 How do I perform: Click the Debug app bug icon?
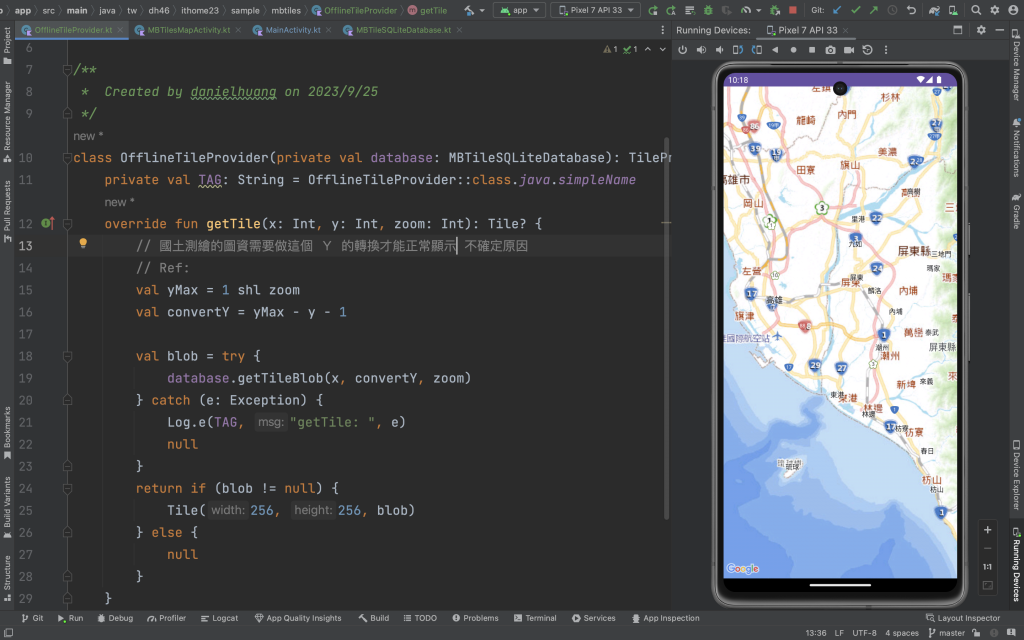(708, 10)
